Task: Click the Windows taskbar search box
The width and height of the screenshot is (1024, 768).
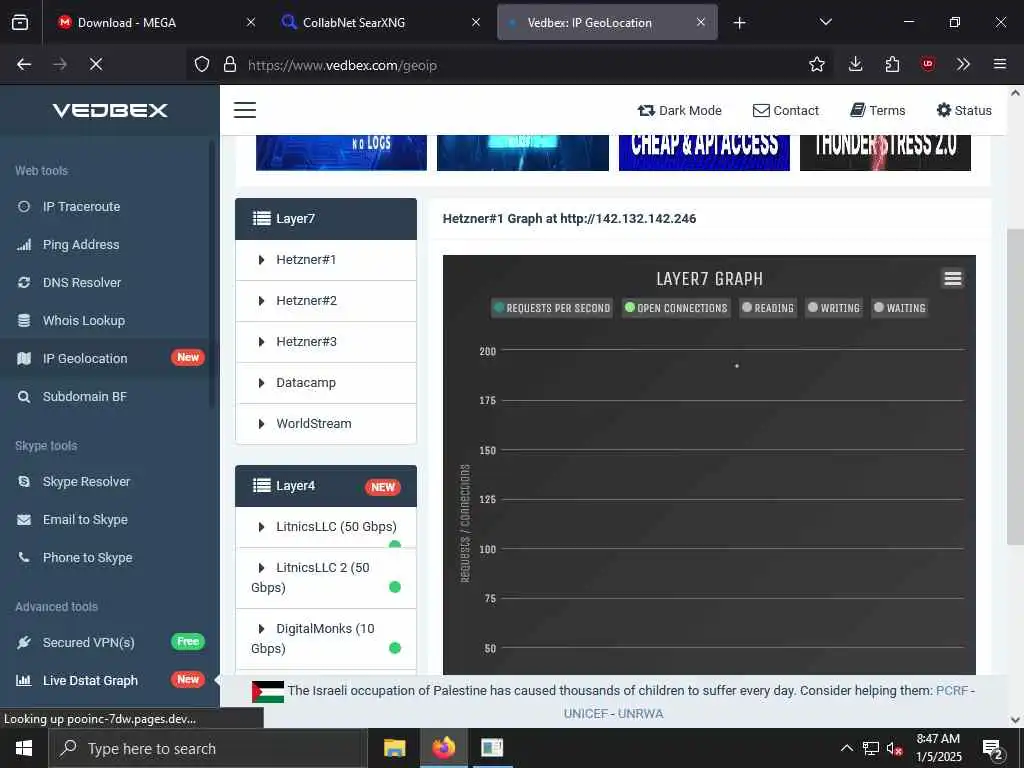Action: [x=208, y=748]
